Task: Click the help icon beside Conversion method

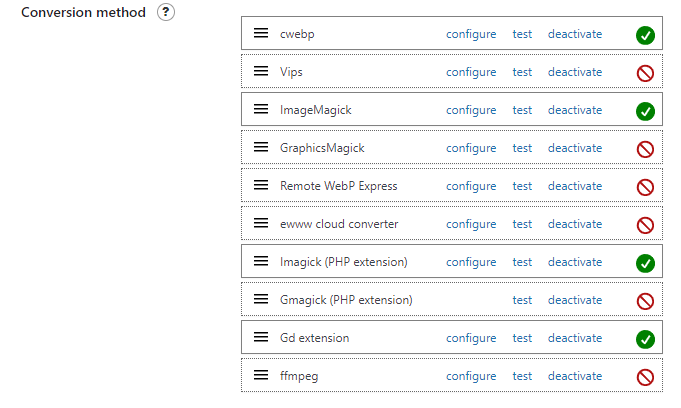Action: pyautogui.click(x=168, y=13)
